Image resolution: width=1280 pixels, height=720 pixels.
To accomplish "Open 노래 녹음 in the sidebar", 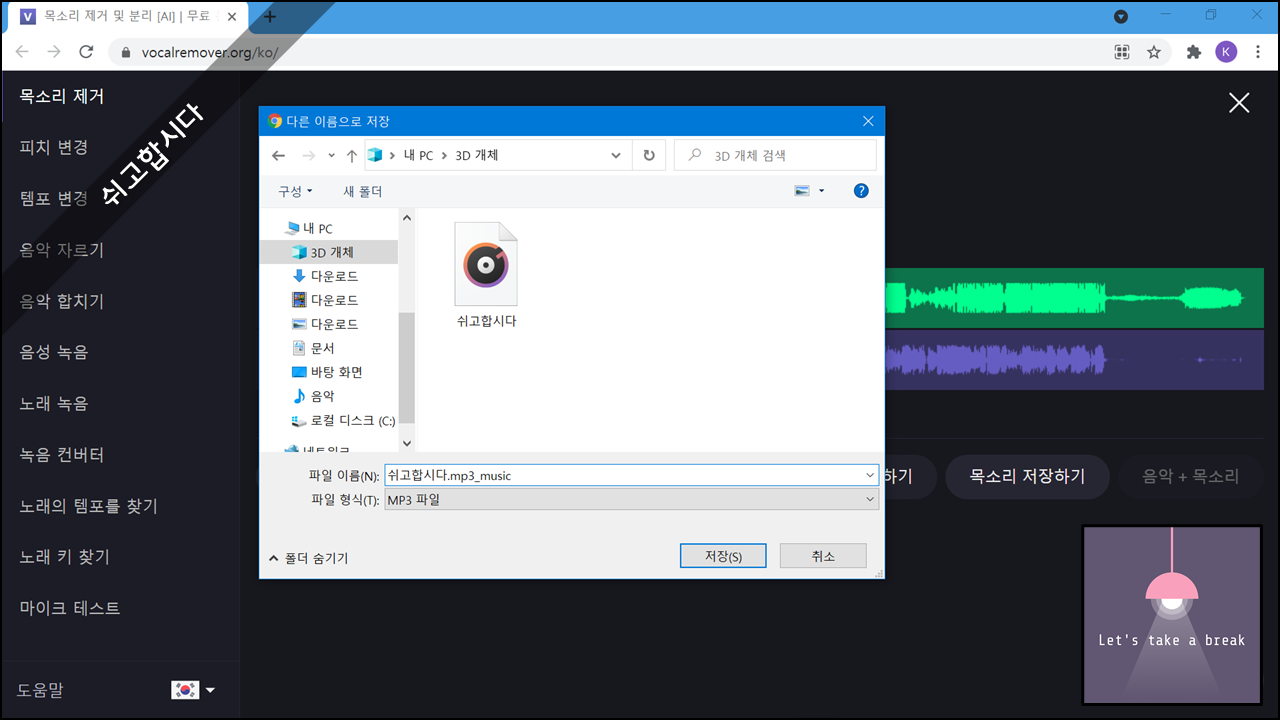I will click(54, 403).
